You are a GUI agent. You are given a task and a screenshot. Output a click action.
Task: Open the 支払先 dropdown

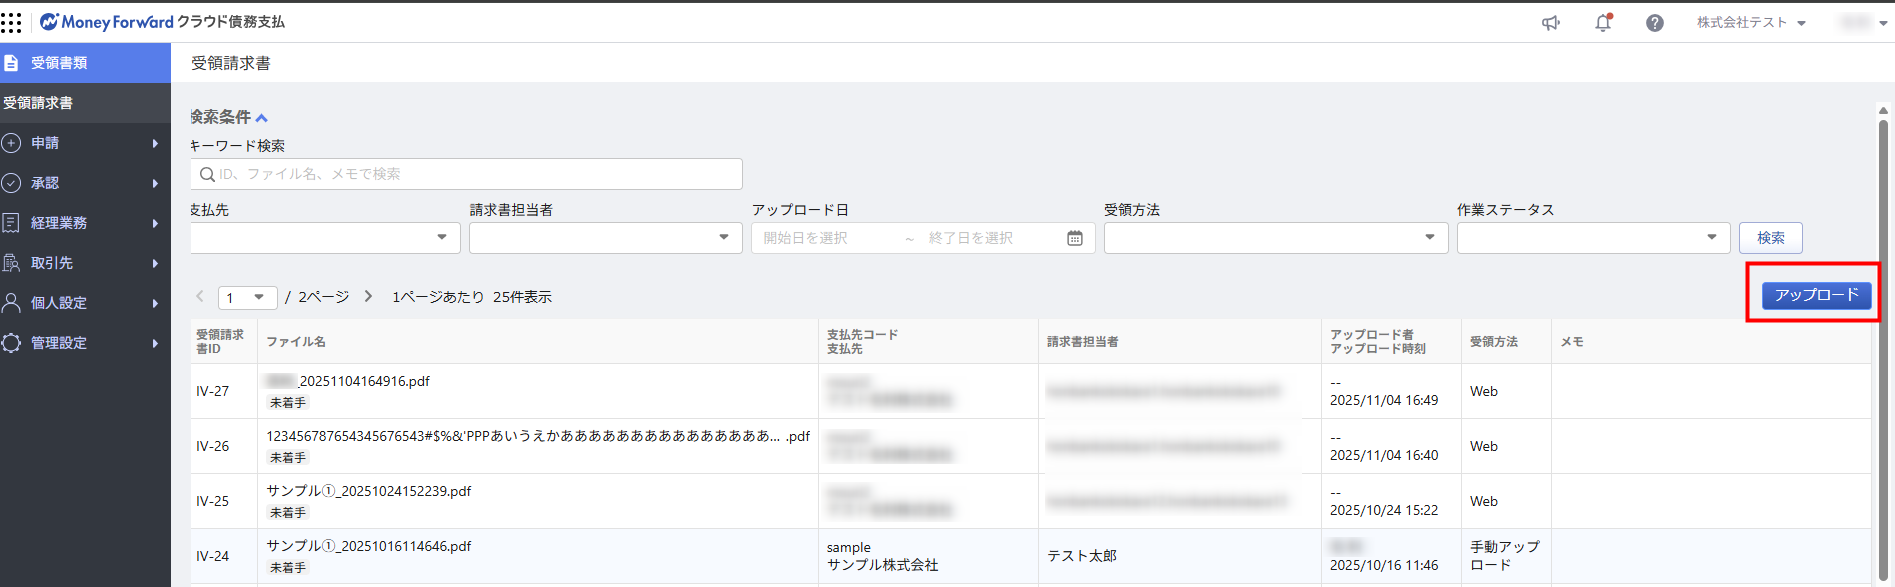(325, 238)
